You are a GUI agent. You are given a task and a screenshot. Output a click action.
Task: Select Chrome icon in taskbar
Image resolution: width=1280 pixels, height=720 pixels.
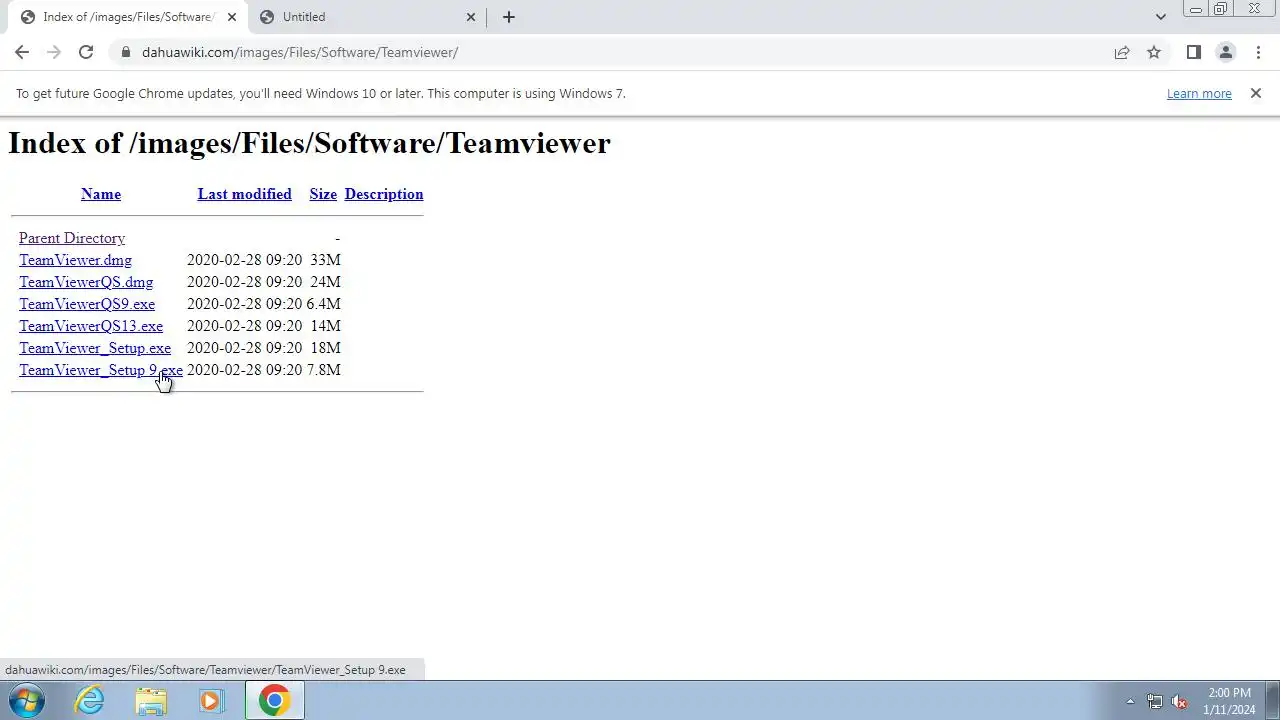[274, 701]
